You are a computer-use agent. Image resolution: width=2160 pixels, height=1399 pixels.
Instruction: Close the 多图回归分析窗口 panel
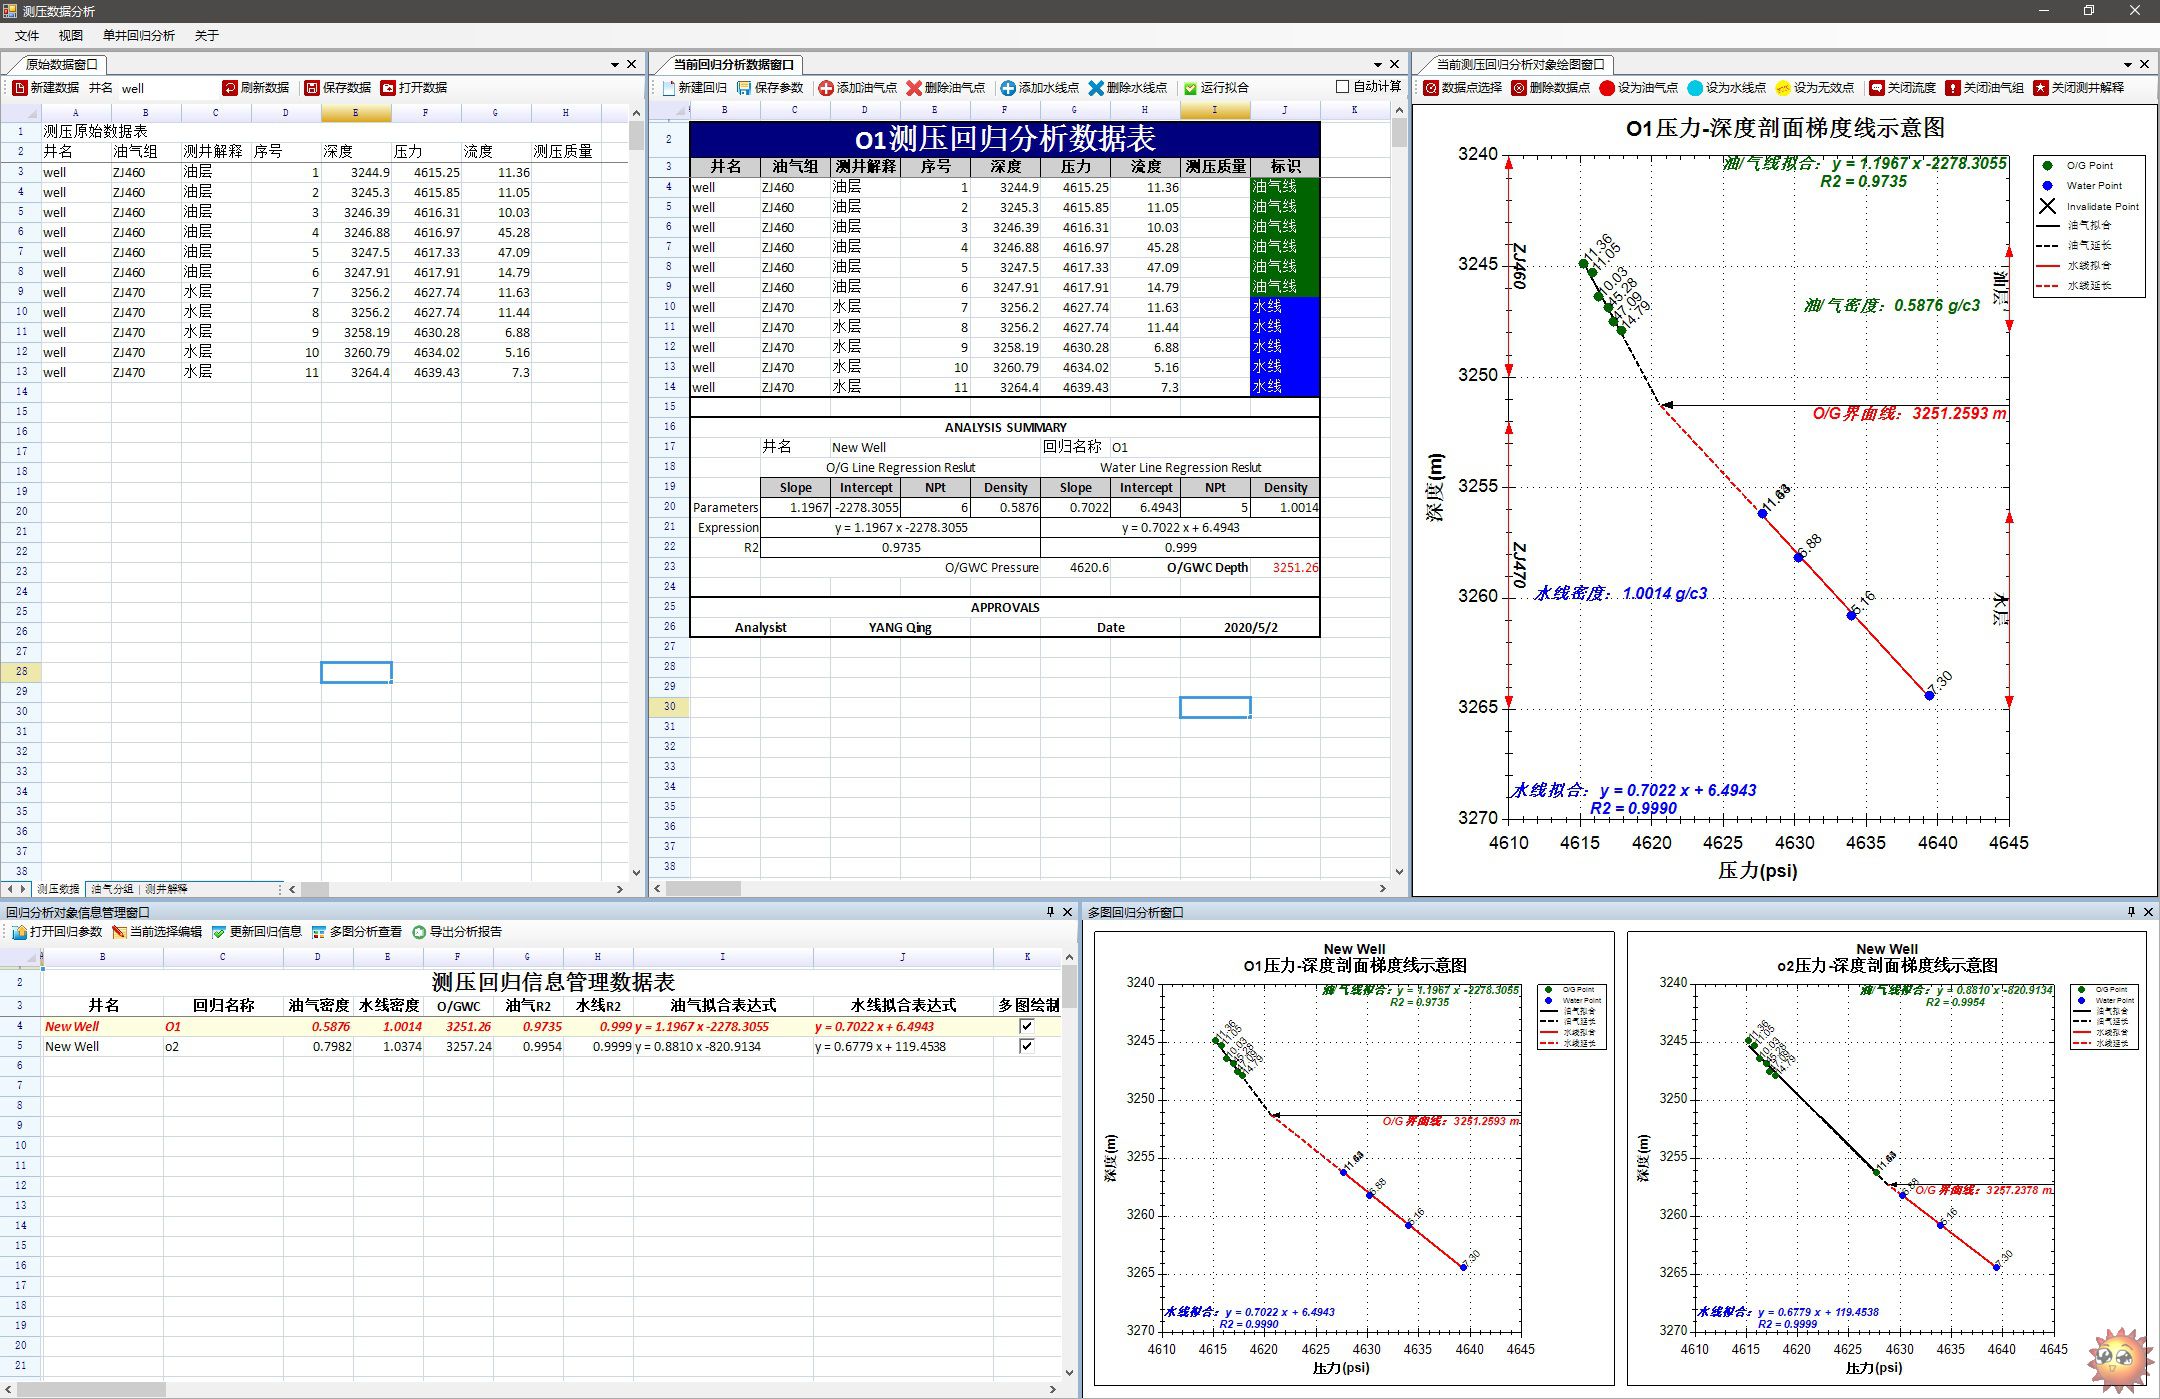tap(2148, 912)
